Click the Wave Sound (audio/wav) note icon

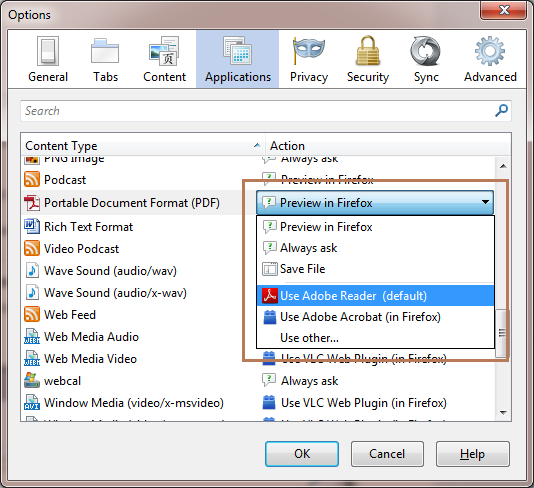coord(32,270)
